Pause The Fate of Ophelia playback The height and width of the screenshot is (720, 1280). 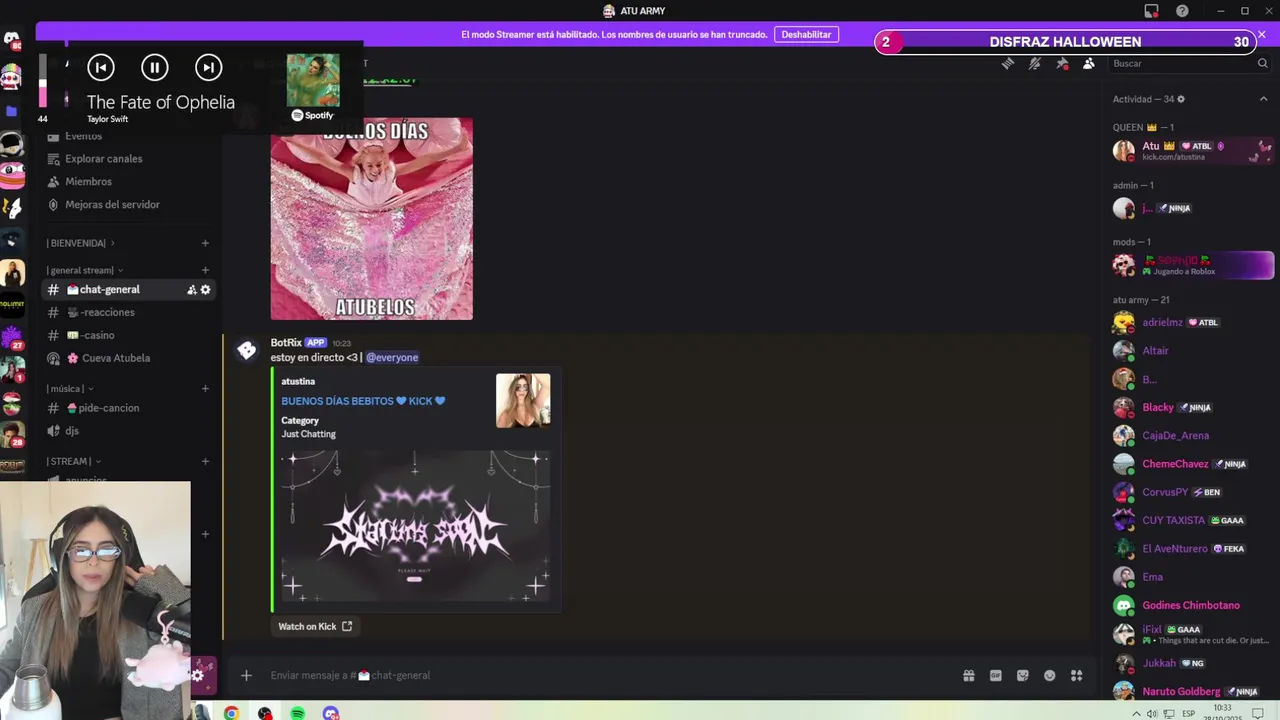[x=155, y=67]
